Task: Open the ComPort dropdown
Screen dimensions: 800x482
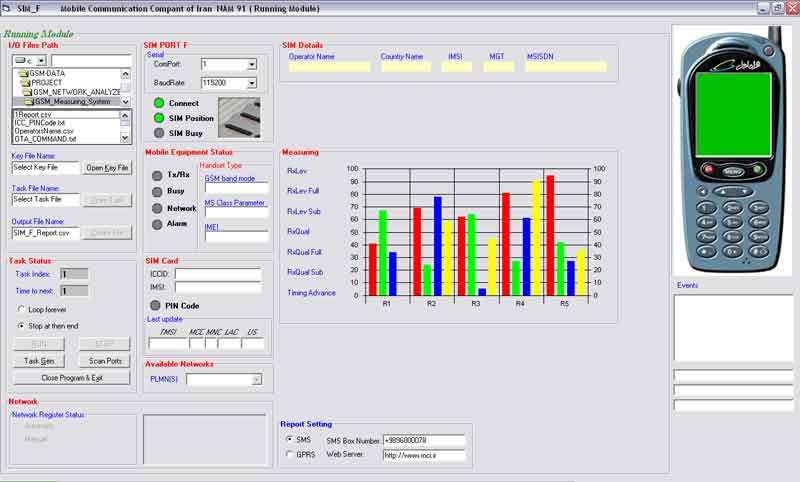Action: pos(252,64)
